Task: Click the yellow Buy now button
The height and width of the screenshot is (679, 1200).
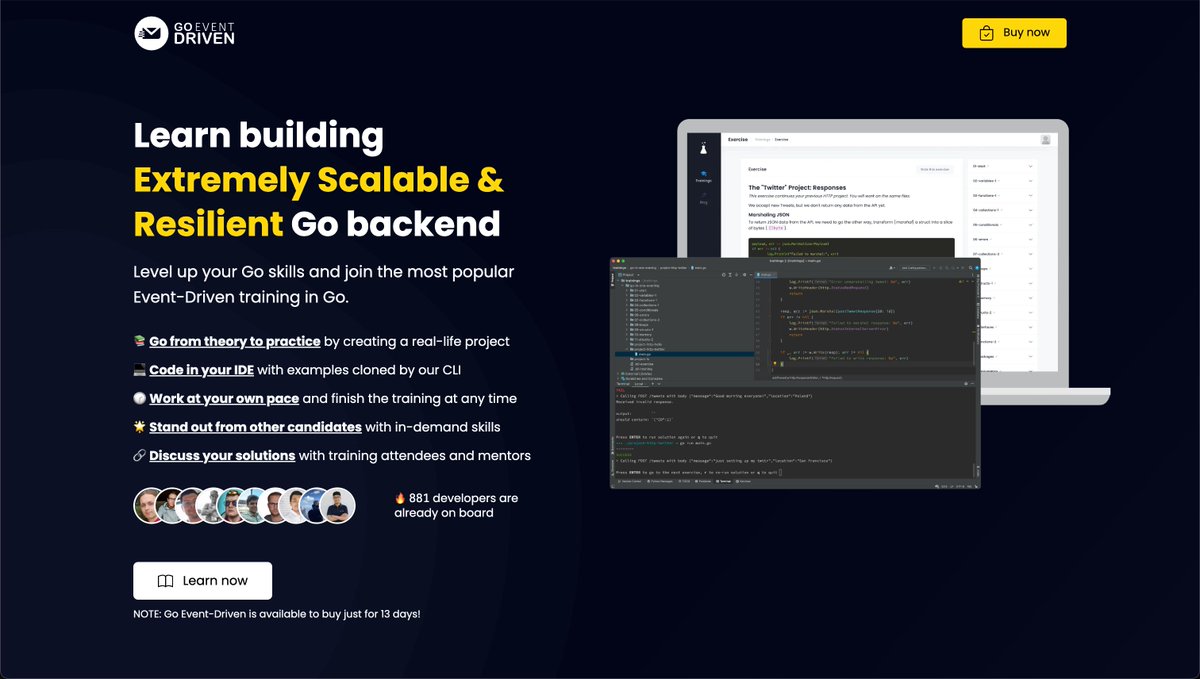Action: pyautogui.click(x=1014, y=33)
